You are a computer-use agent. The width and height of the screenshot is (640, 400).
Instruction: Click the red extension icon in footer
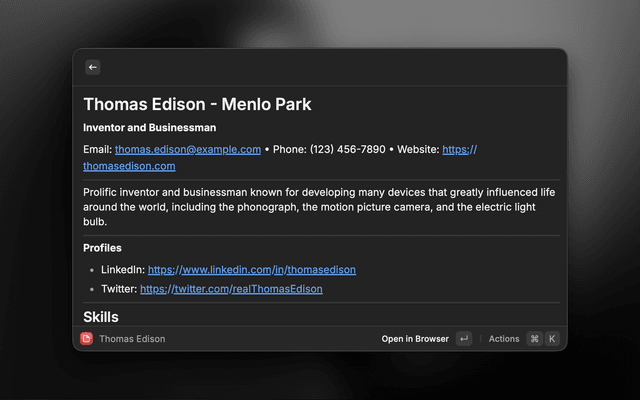click(x=87, y=339)
